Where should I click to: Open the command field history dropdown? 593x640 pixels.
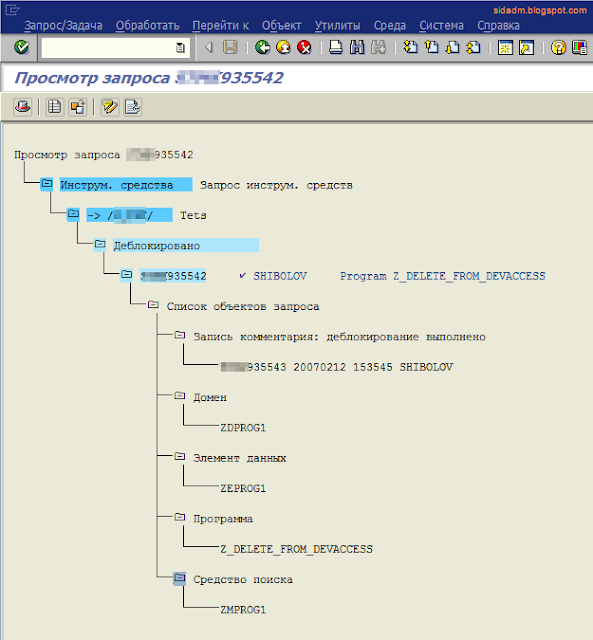pos(180,48)
